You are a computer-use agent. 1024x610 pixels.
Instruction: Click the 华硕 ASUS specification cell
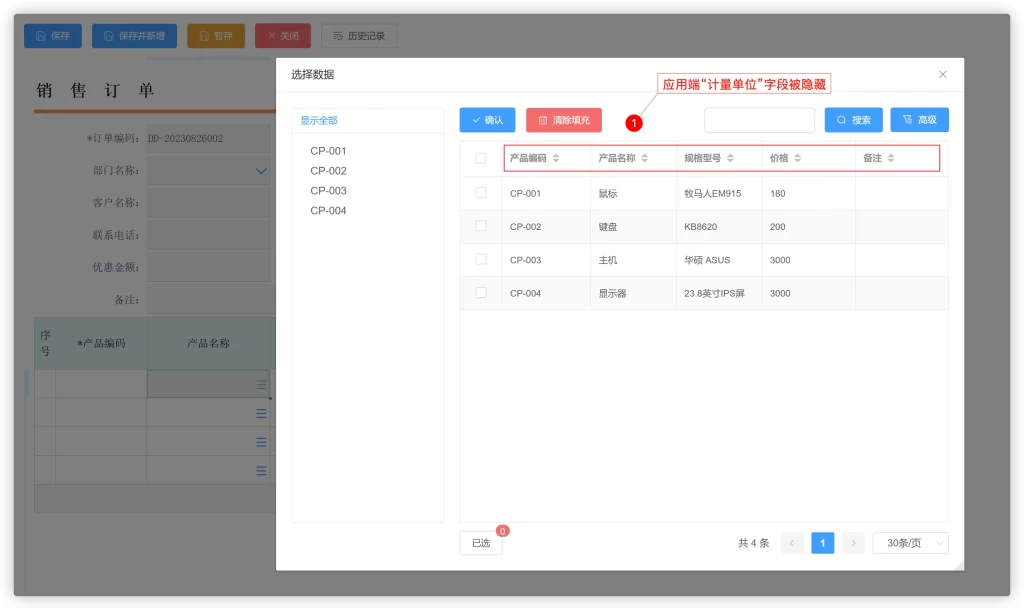click(x=718, y=260)
